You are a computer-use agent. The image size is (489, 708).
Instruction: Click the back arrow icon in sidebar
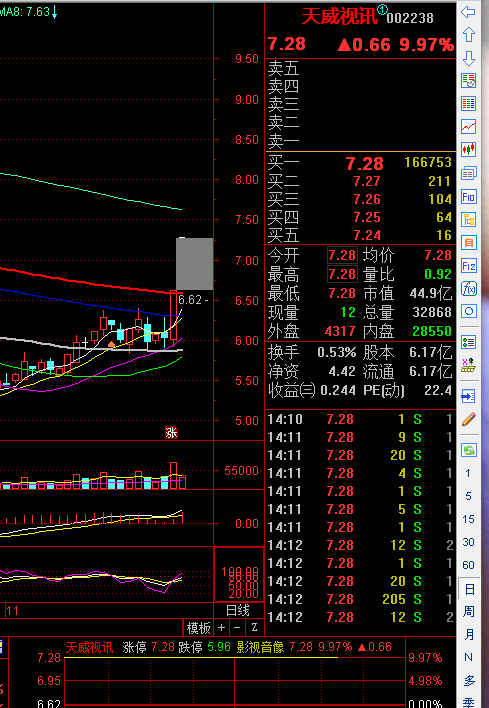pyautogui.click(x=468, y=12)
